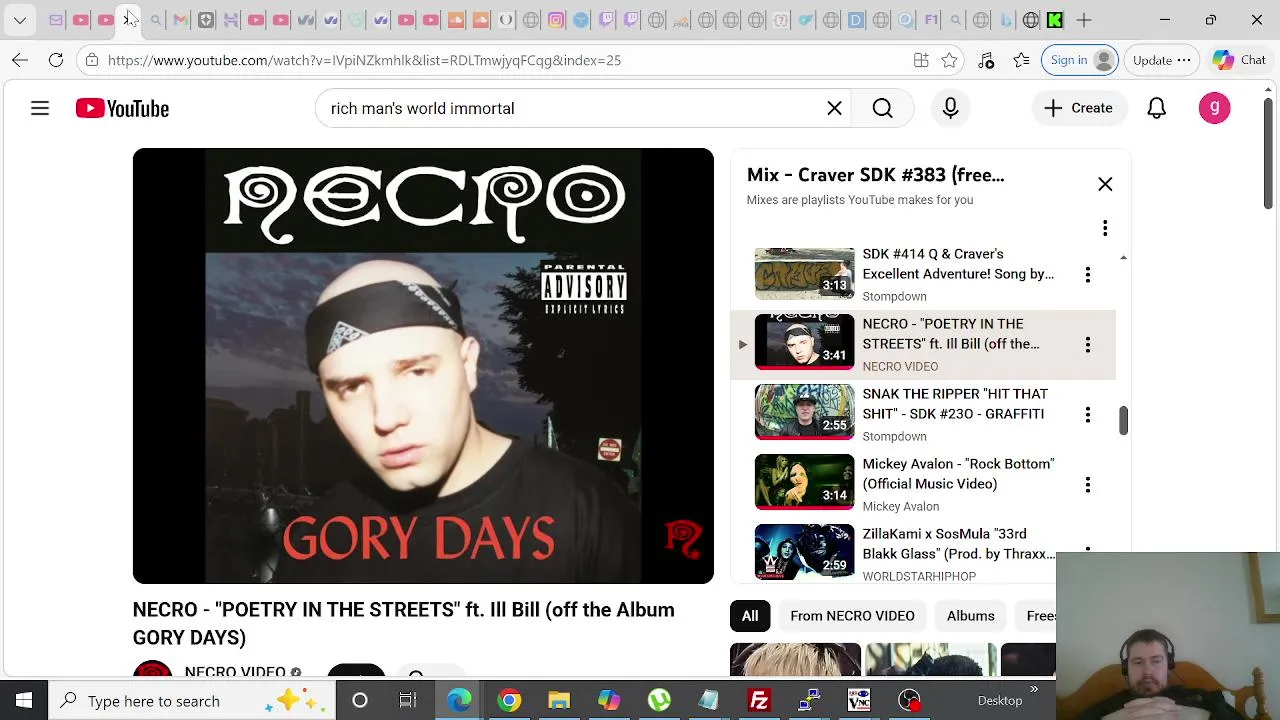The image size is (1280, 720).
Task: Open the media control music icon
Action: pyautogui.click(x=986, y=60)
